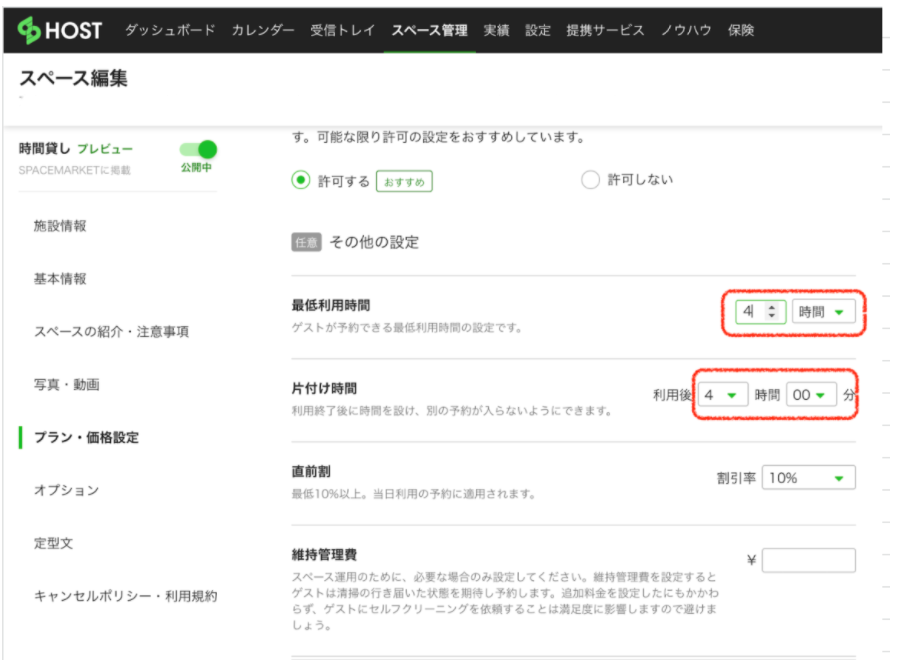This screenshot has height=660, width=910.
Task: Open the 提携サービス menu item
Action: pyautogui.click(x=605, y=30)
